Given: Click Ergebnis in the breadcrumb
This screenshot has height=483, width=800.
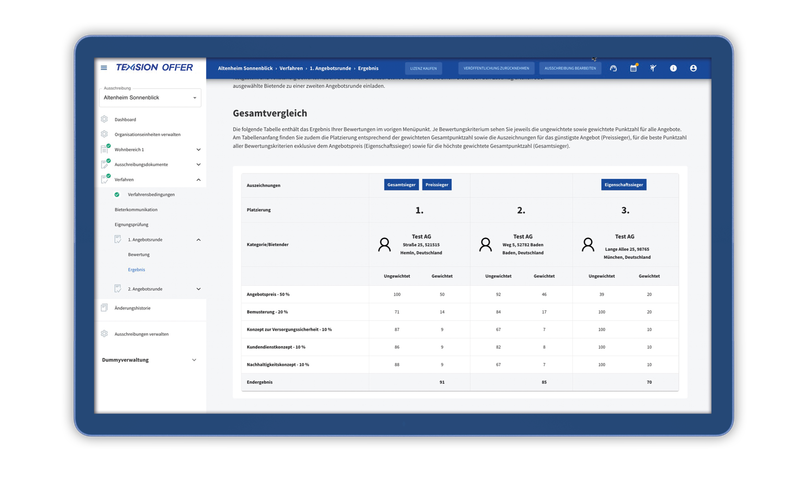Looking at the screenshot, I should point(368,68).
